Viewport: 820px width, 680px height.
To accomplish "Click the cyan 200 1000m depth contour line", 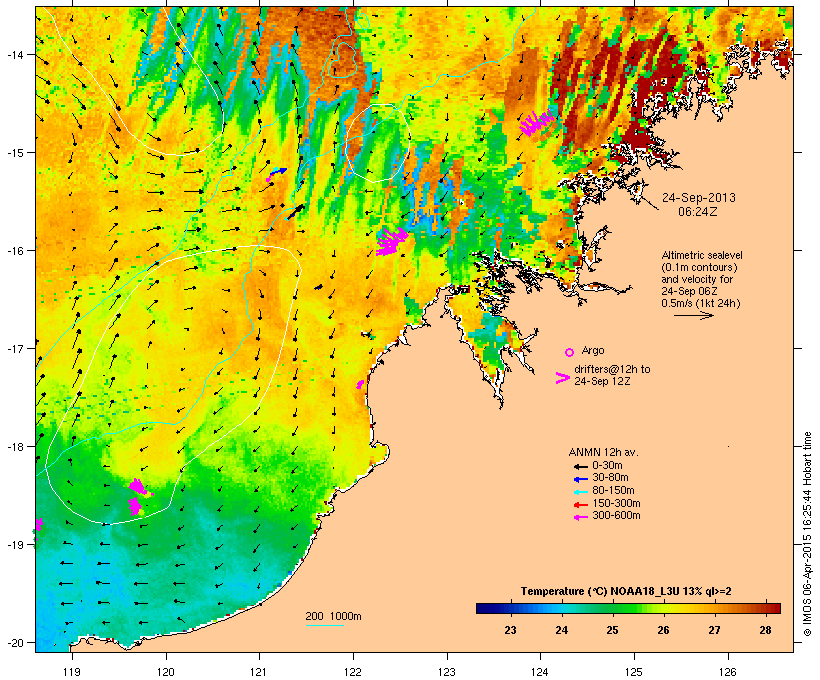I will (324, 626).
